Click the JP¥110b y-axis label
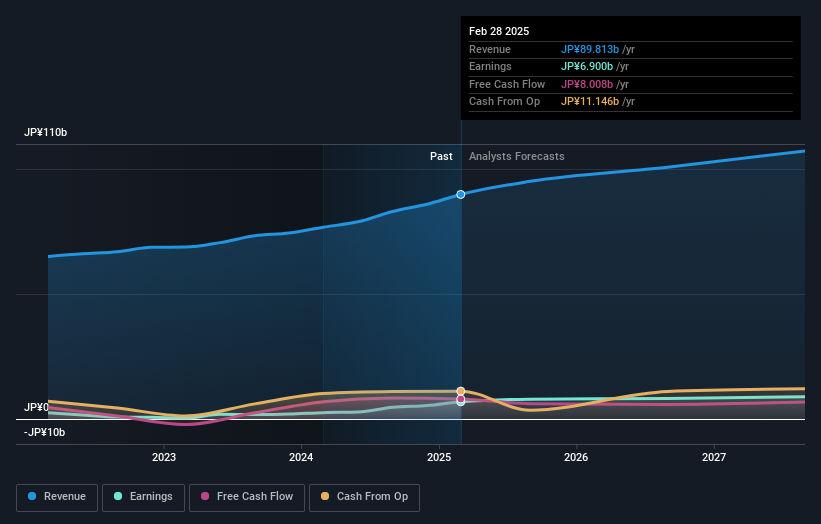The width and height of the screenshot is (821, 524). [x=46, y=132]
